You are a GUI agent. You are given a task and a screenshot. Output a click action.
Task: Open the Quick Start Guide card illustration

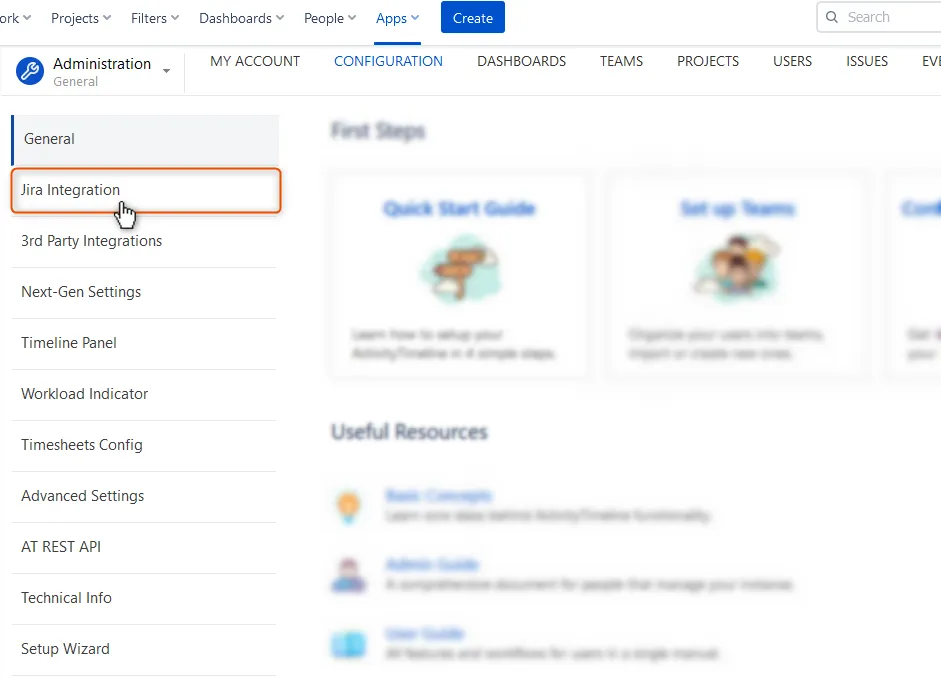point(459,268)
